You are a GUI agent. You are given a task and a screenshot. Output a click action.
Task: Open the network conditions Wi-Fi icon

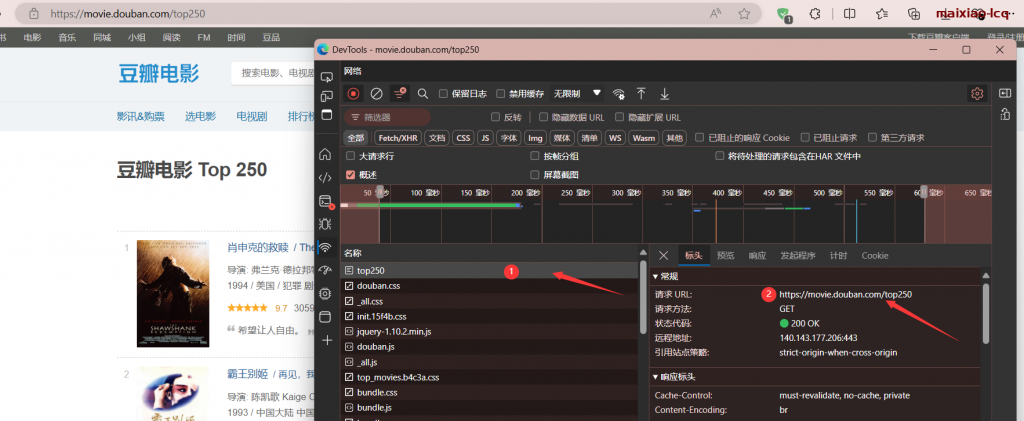pos(619,93)
